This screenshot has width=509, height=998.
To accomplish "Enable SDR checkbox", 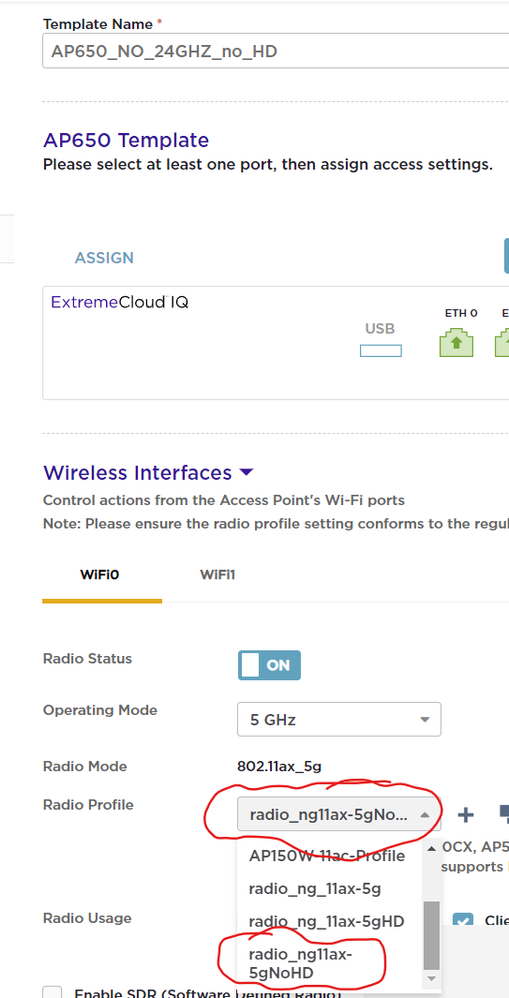I will click(x=52, y=992).
